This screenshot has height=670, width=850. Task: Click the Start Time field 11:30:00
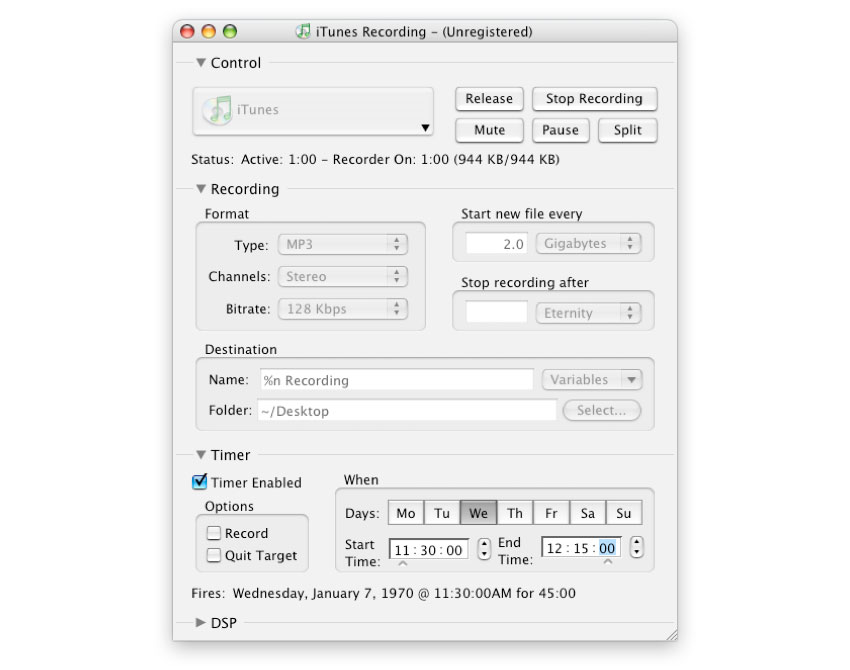(428, 550)
